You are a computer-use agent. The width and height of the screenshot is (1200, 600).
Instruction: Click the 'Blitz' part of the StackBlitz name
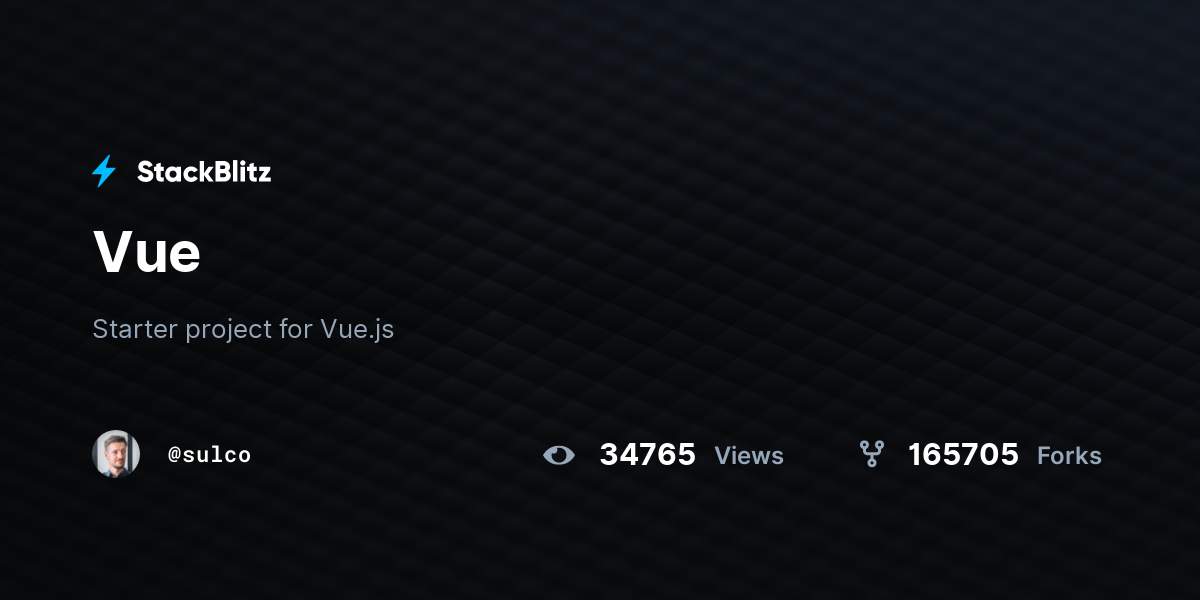238,172
